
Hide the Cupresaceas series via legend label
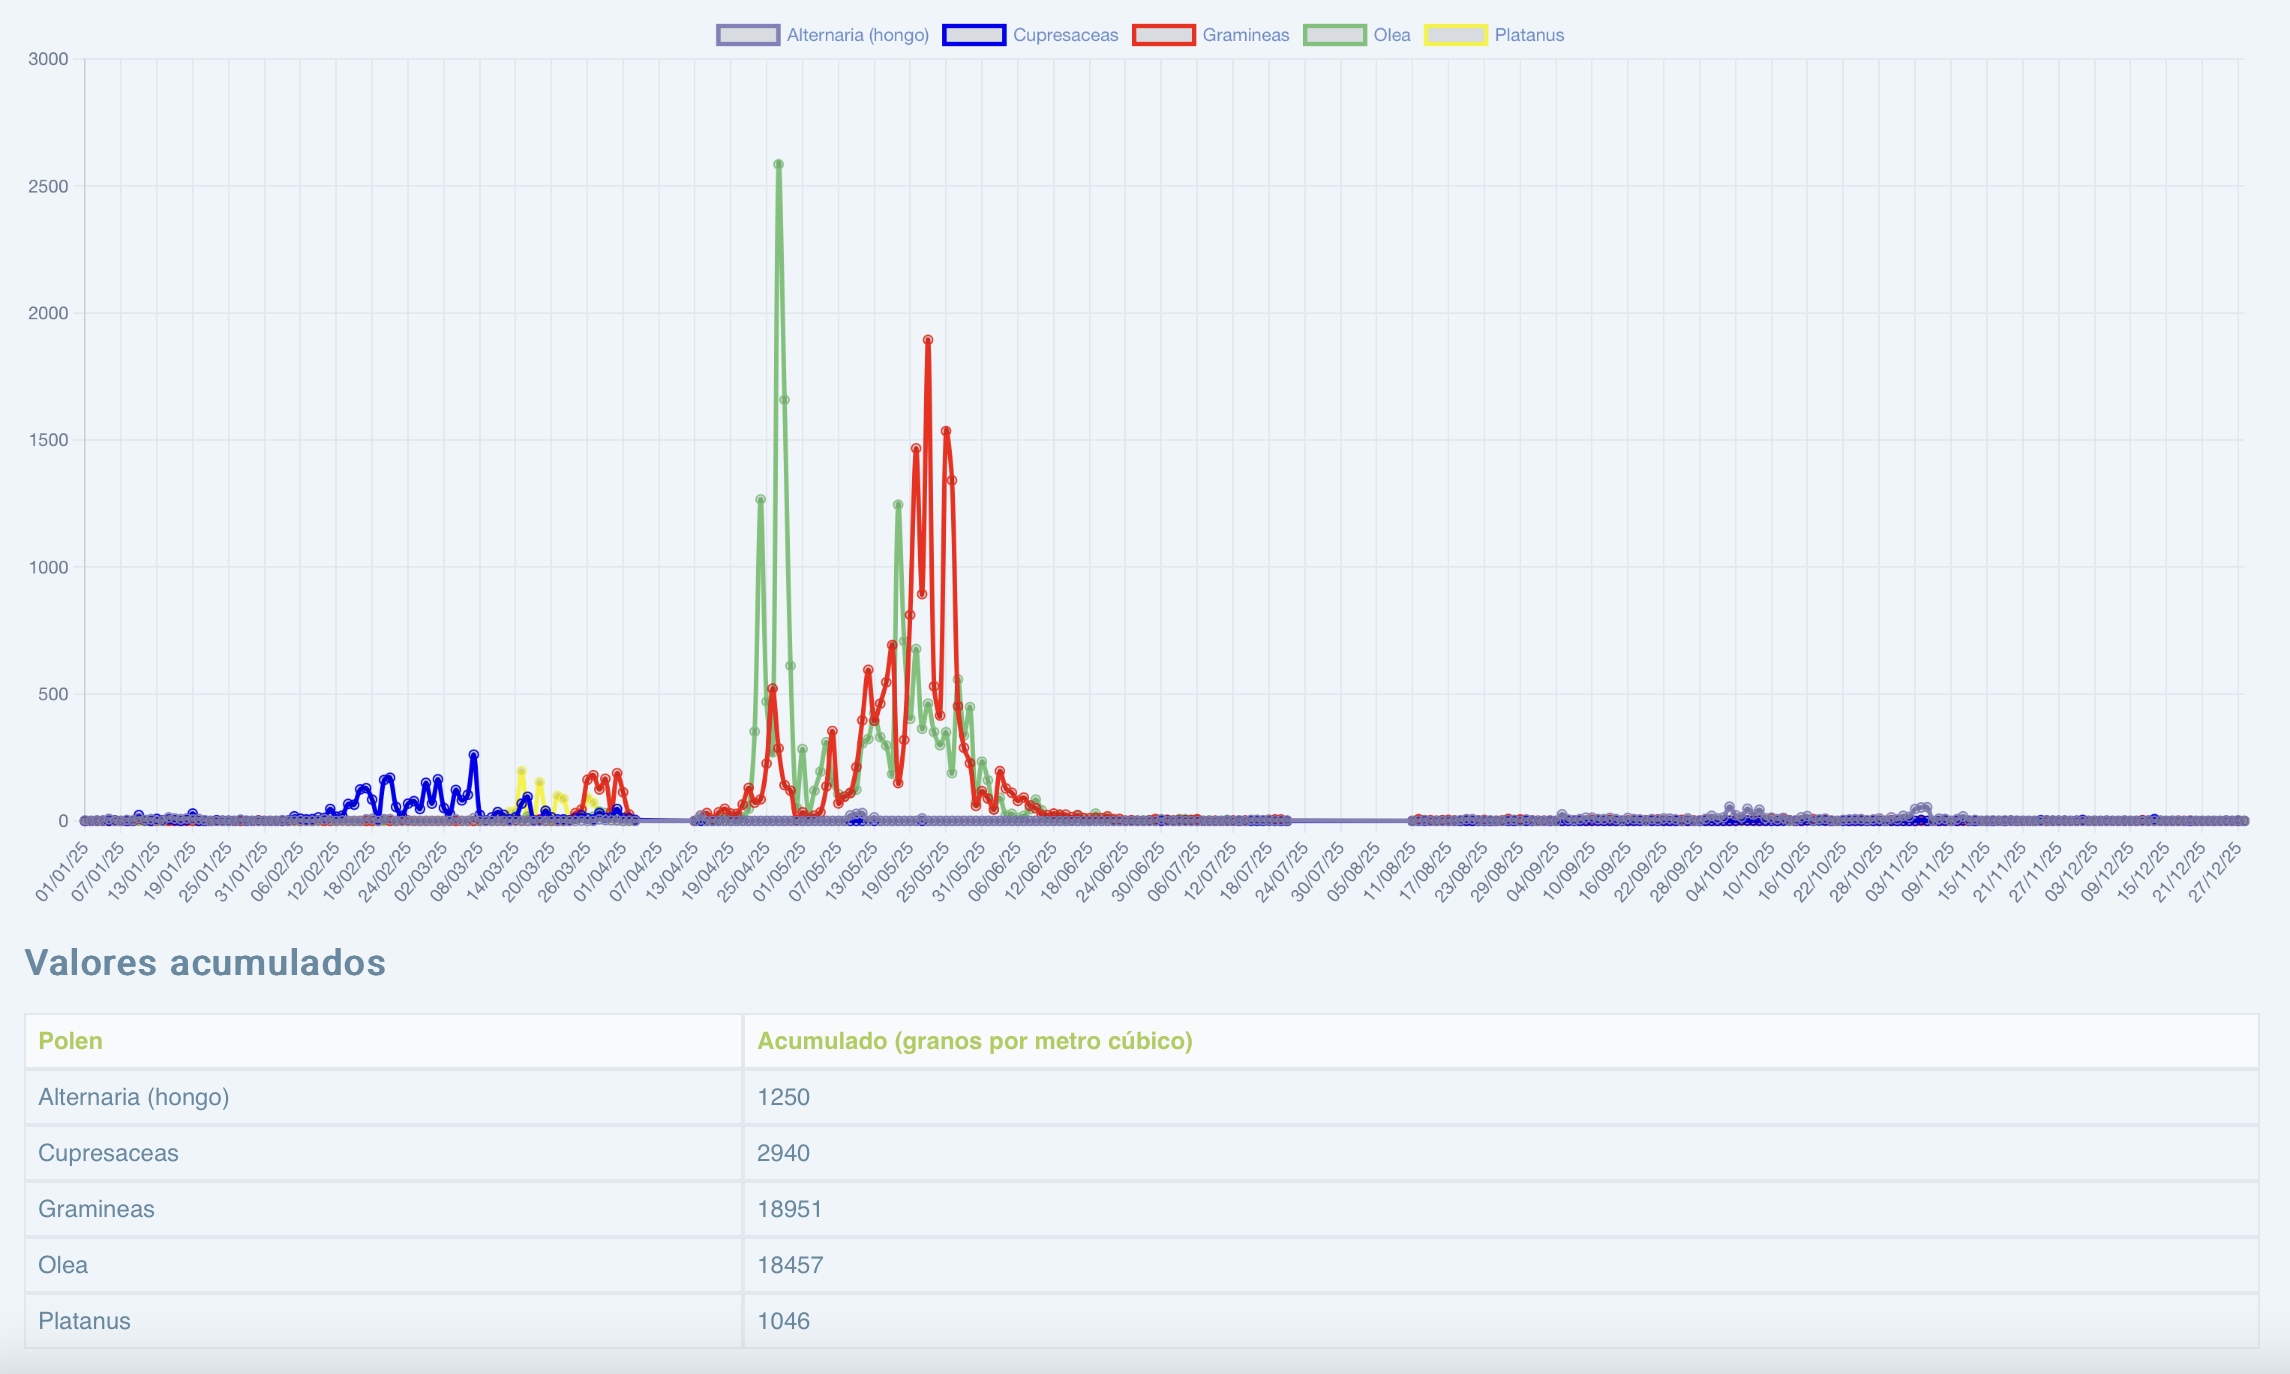[1065, 35]
